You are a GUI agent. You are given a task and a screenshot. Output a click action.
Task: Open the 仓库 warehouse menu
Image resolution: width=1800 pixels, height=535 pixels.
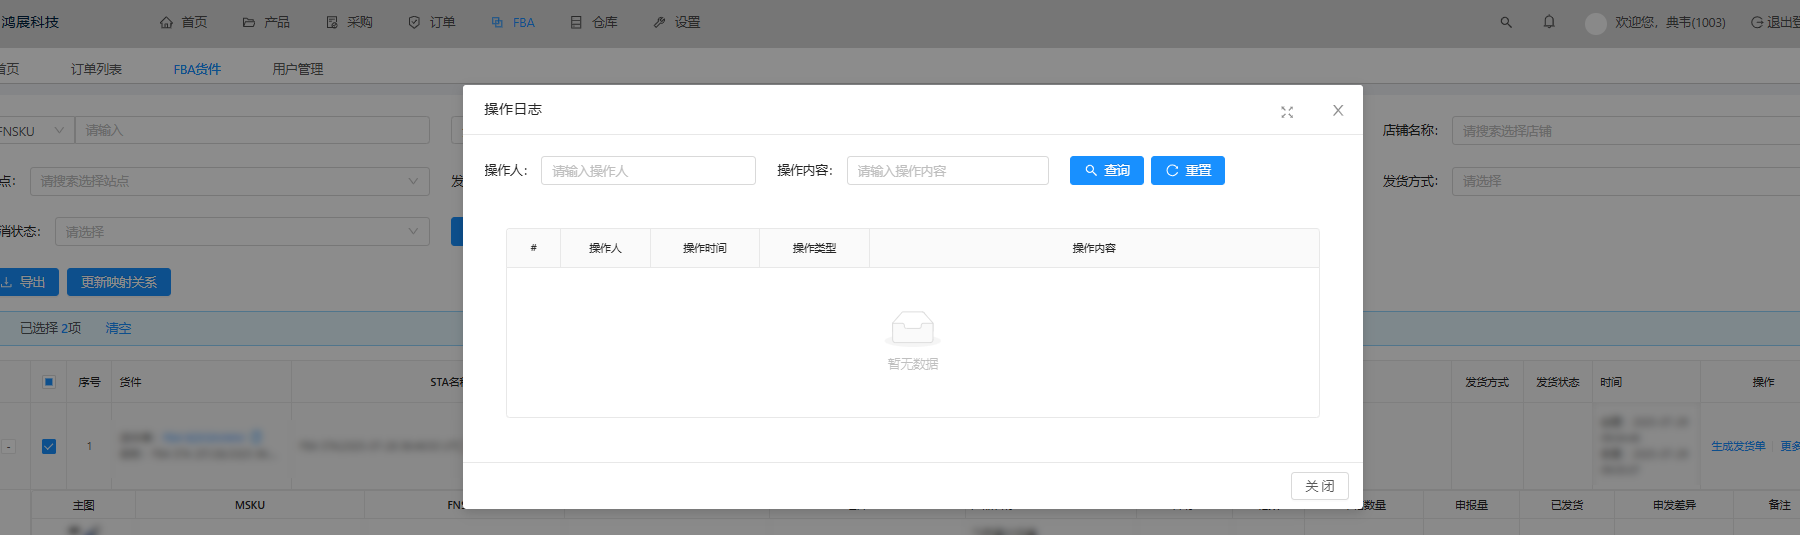click(x=594, y=22)
